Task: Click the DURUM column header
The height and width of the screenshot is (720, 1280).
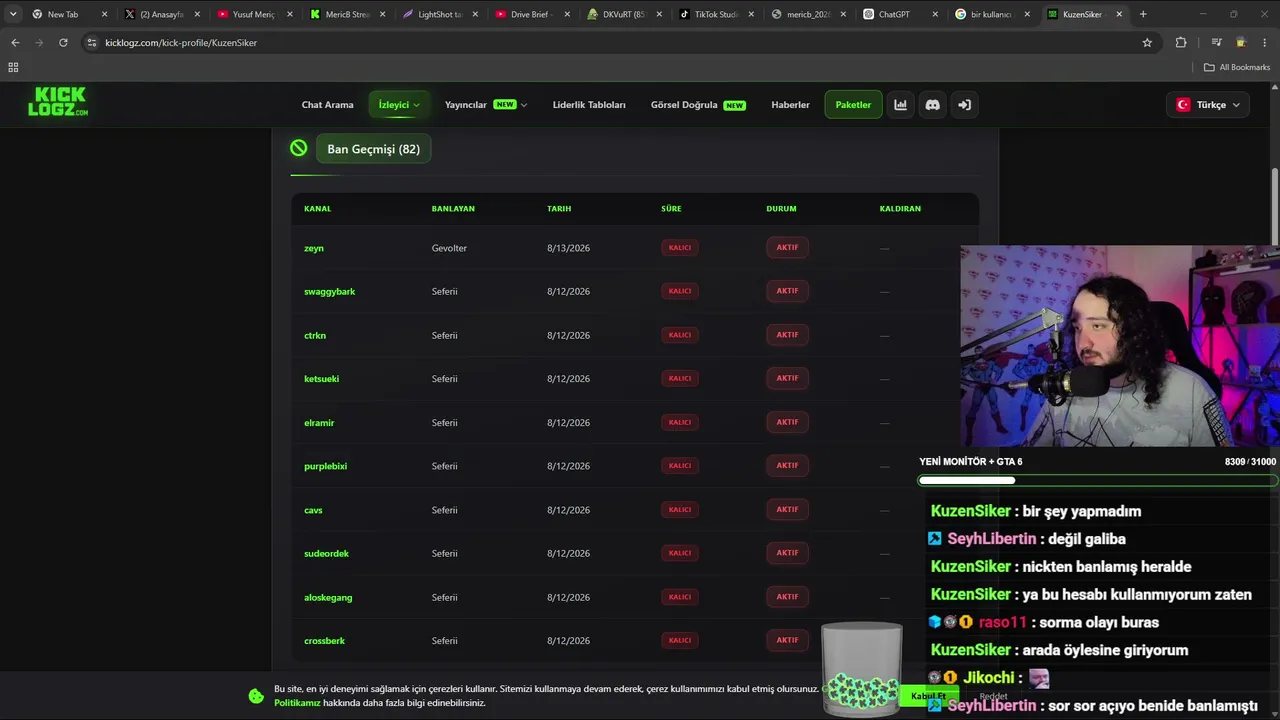Action: 781,209
